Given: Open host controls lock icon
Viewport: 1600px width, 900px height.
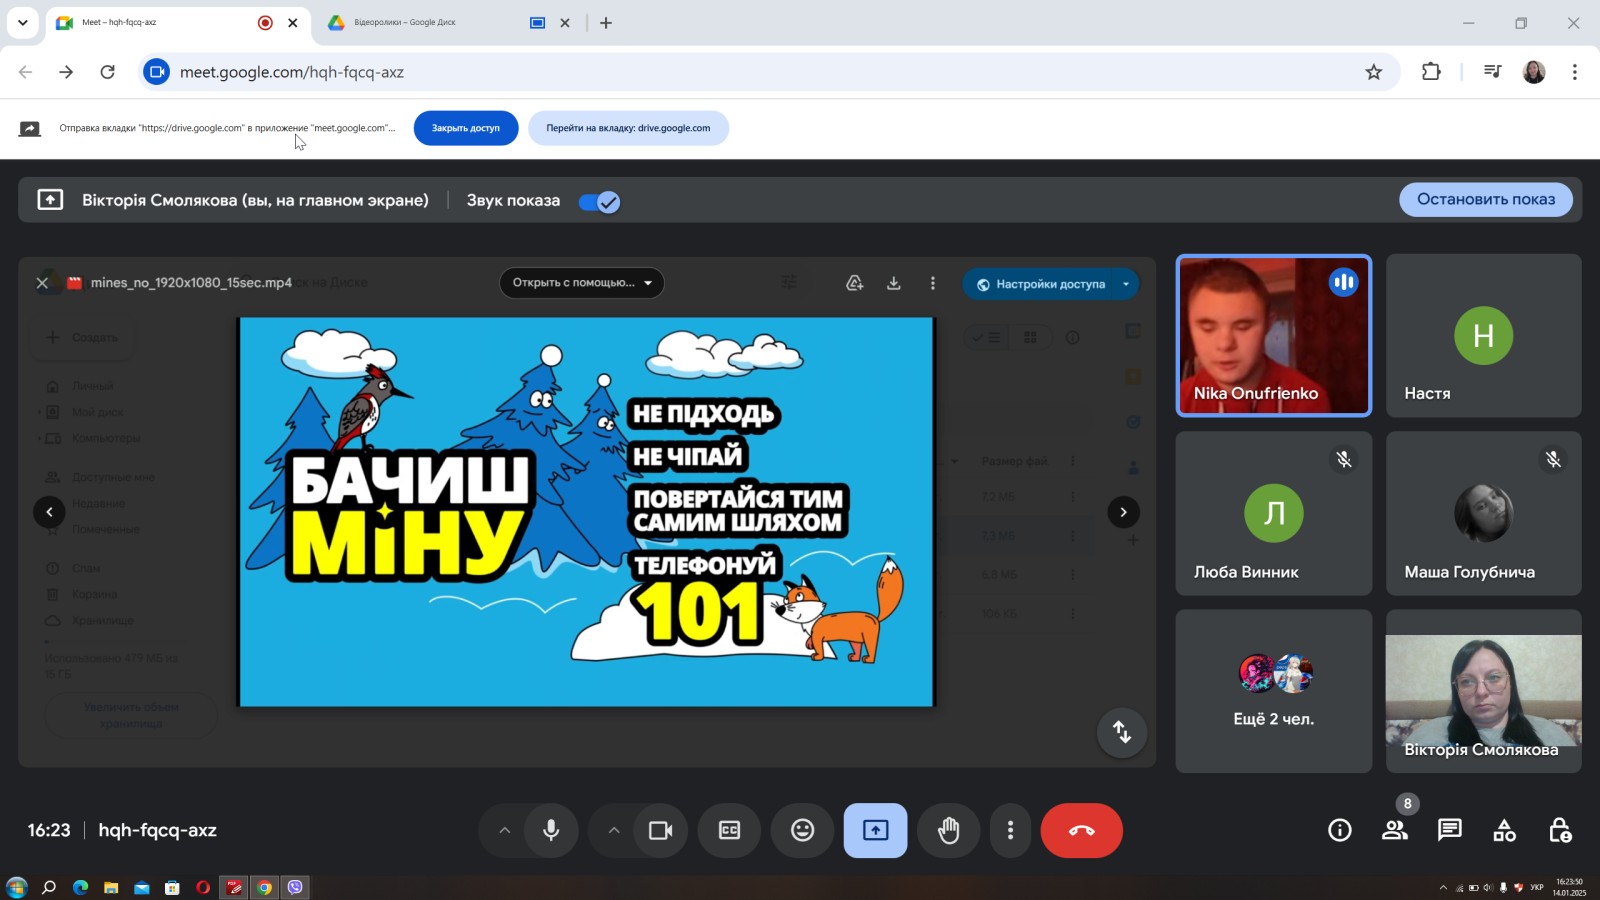Looking at the screenshot, I should pyautogui.click(x=1559, y=830).
